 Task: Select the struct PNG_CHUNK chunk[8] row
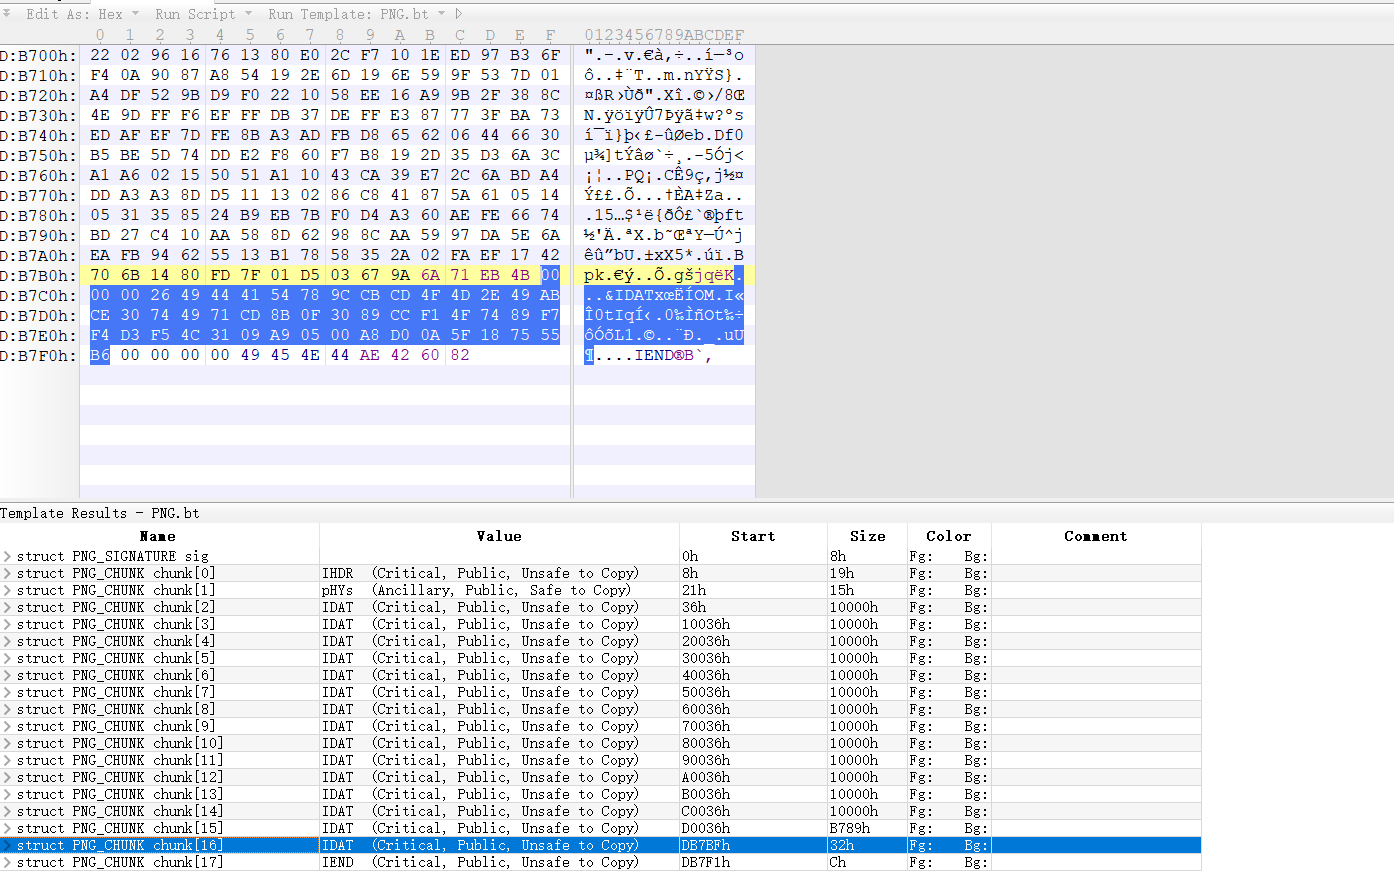tap(600, 710)
